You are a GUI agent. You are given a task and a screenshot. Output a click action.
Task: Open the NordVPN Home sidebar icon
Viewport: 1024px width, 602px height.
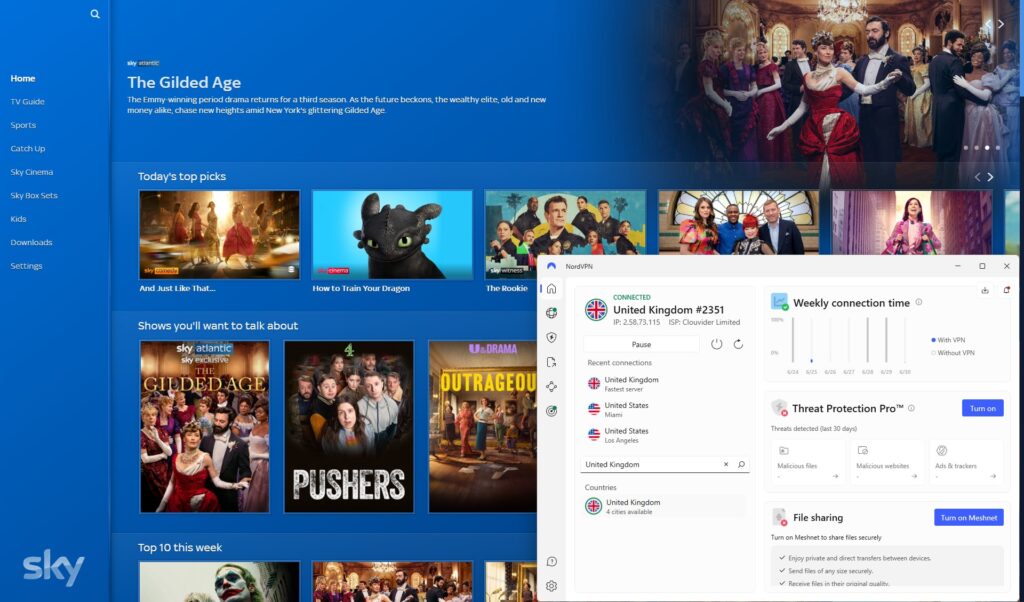[x=551, y=289]
